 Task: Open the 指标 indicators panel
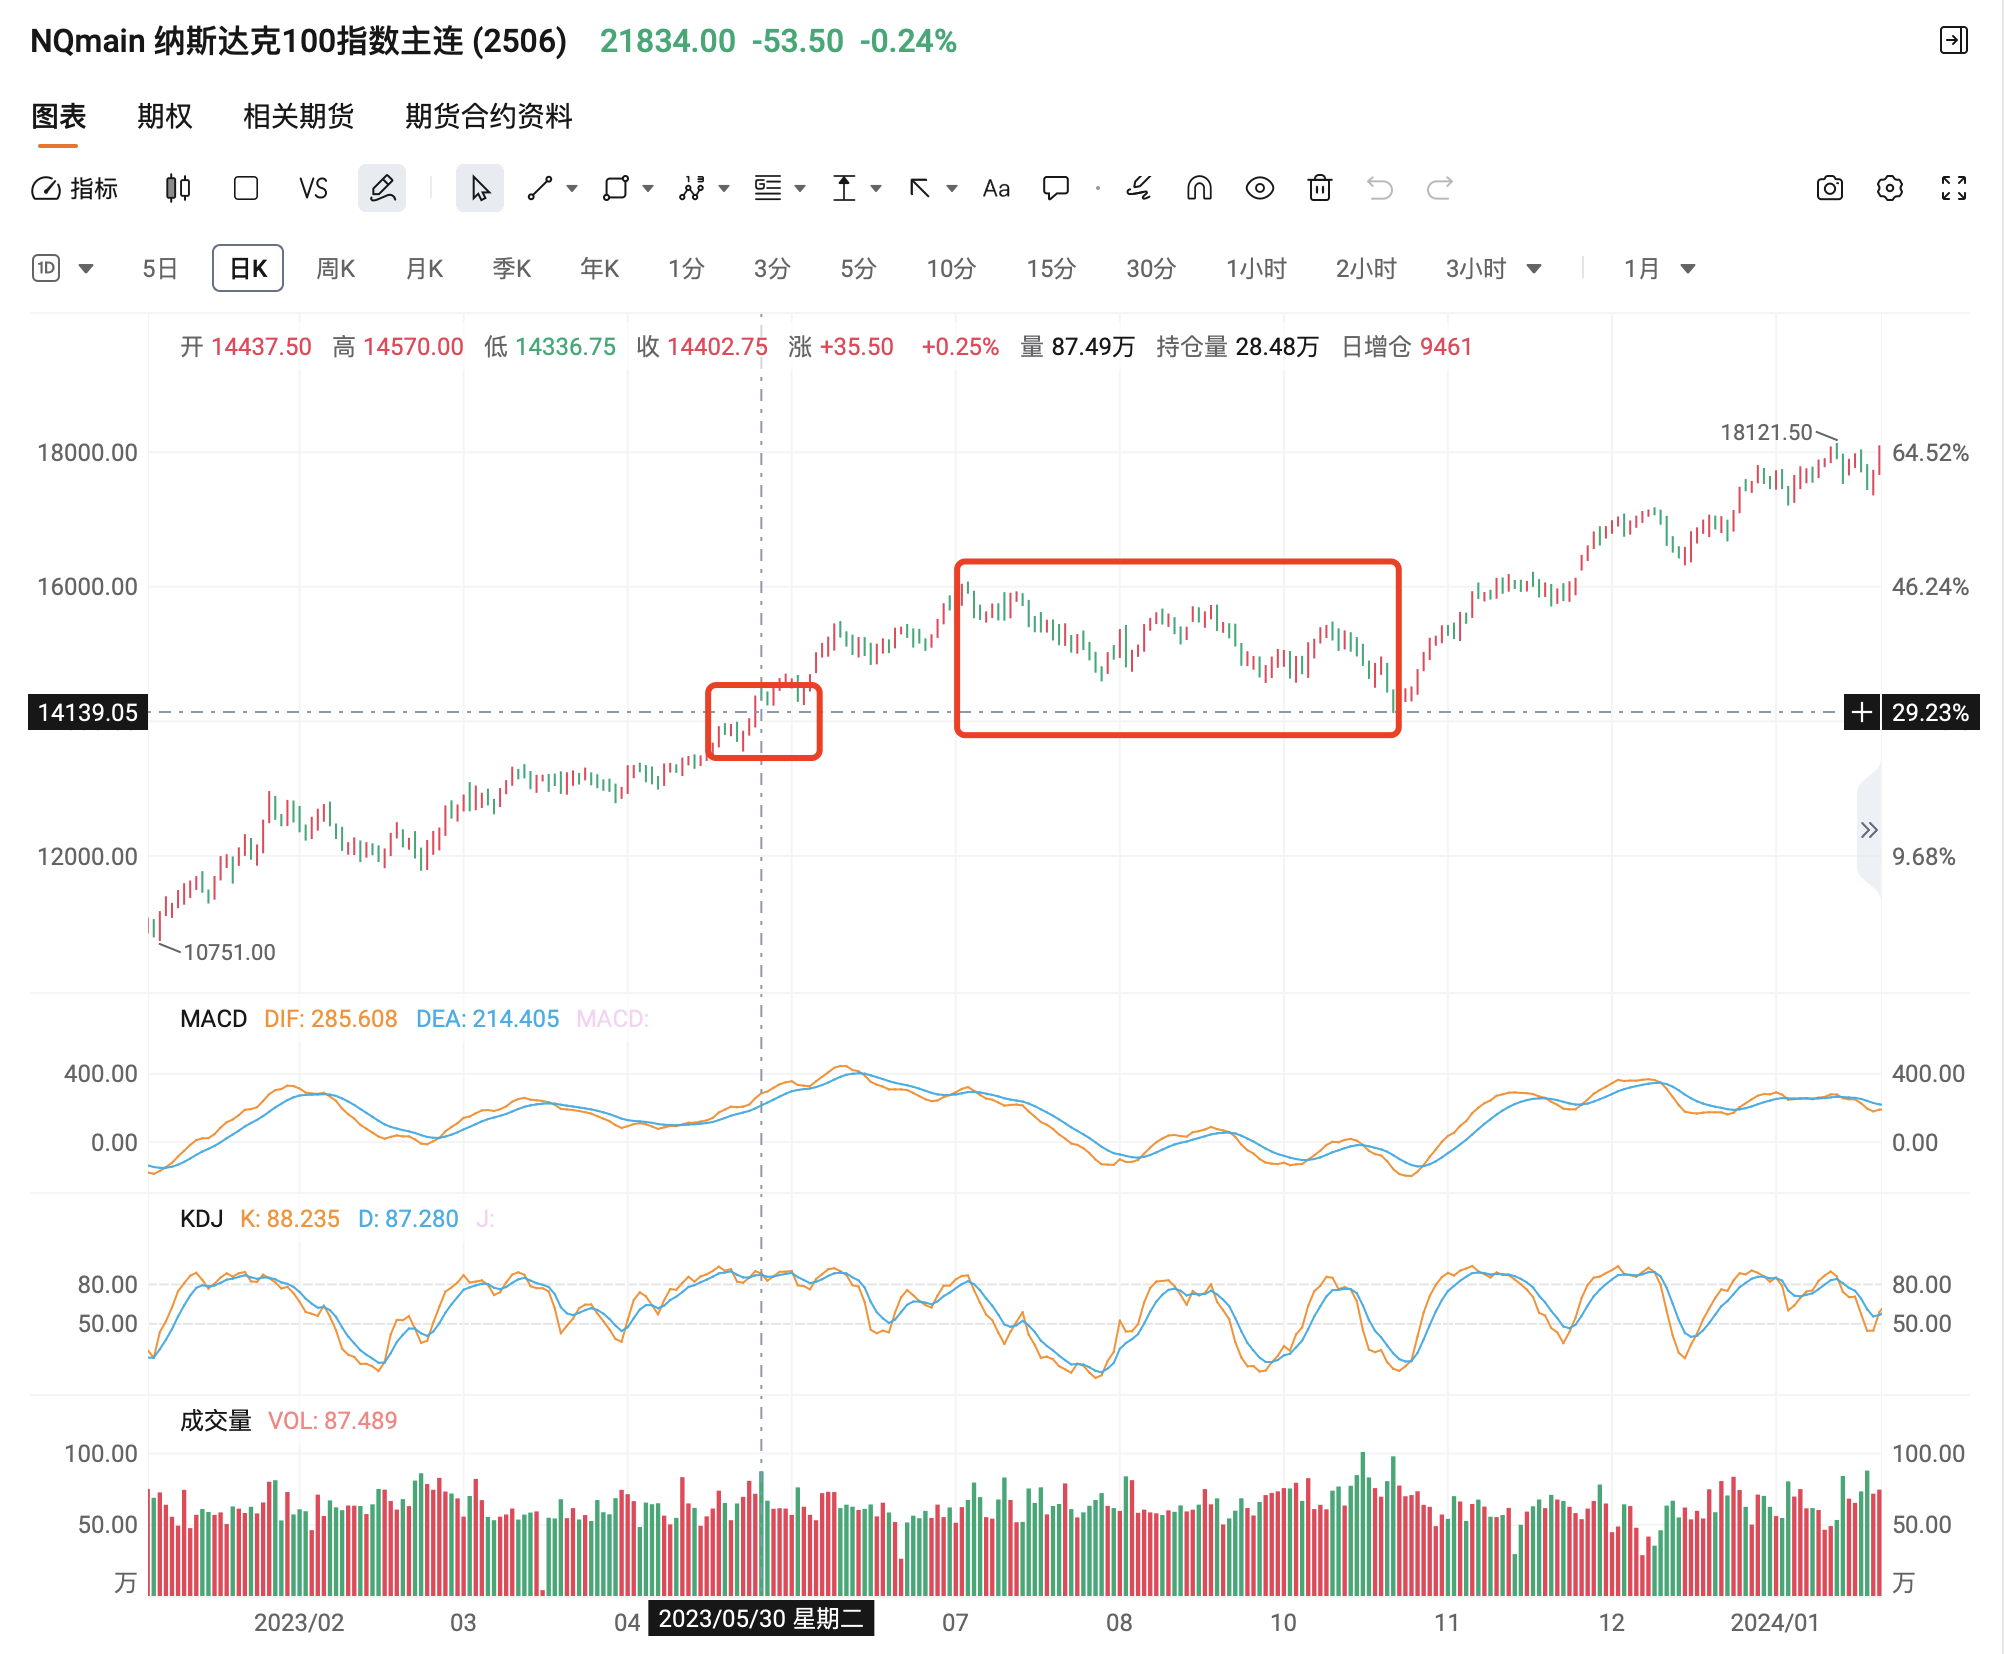(x=75, y=188)
